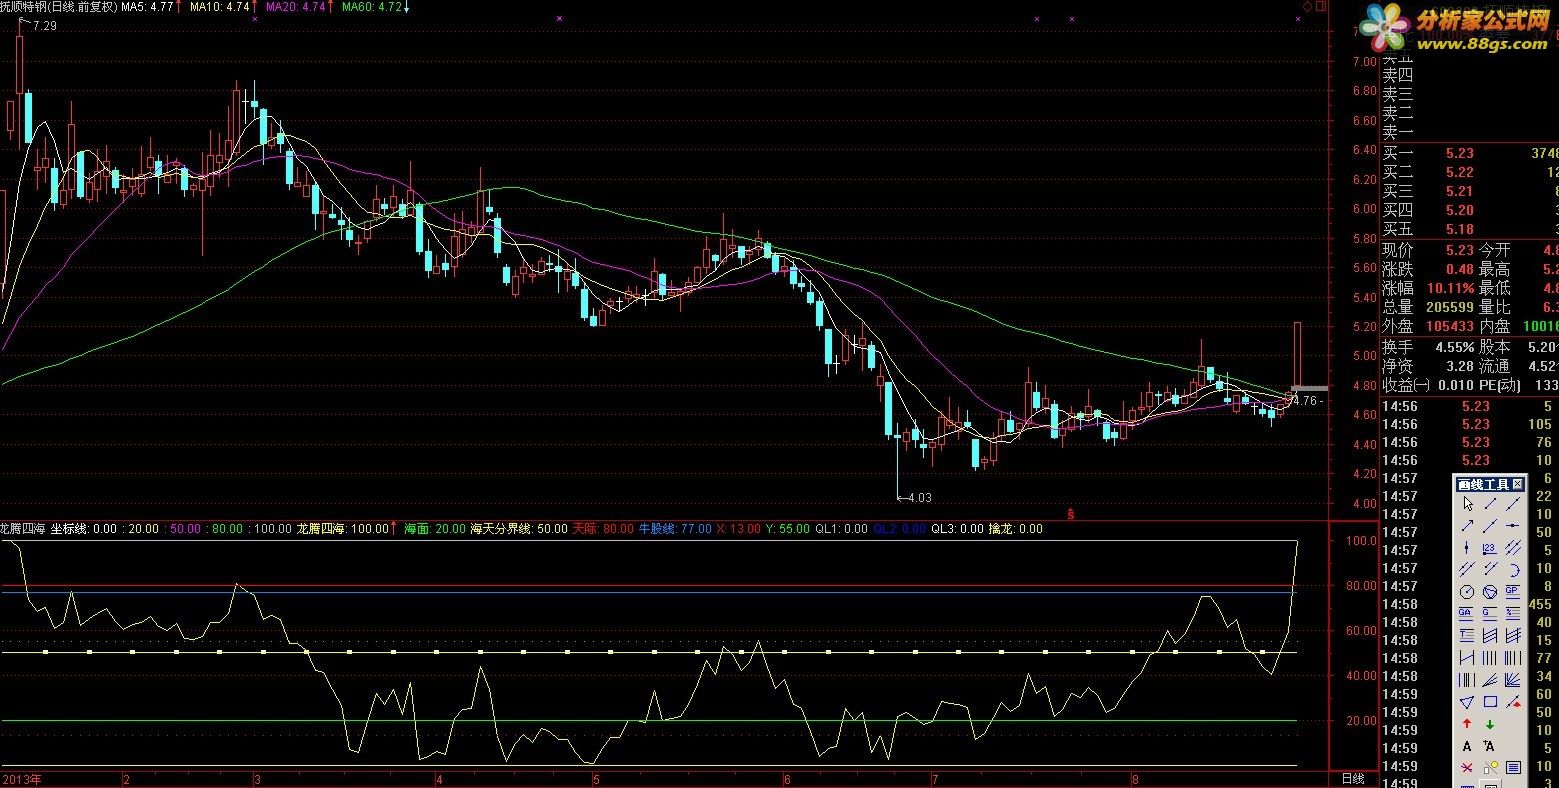This screenshot has height=788, width=1559.
Task: Click the 天际: 80.00 label
Action: pos(602,529)
